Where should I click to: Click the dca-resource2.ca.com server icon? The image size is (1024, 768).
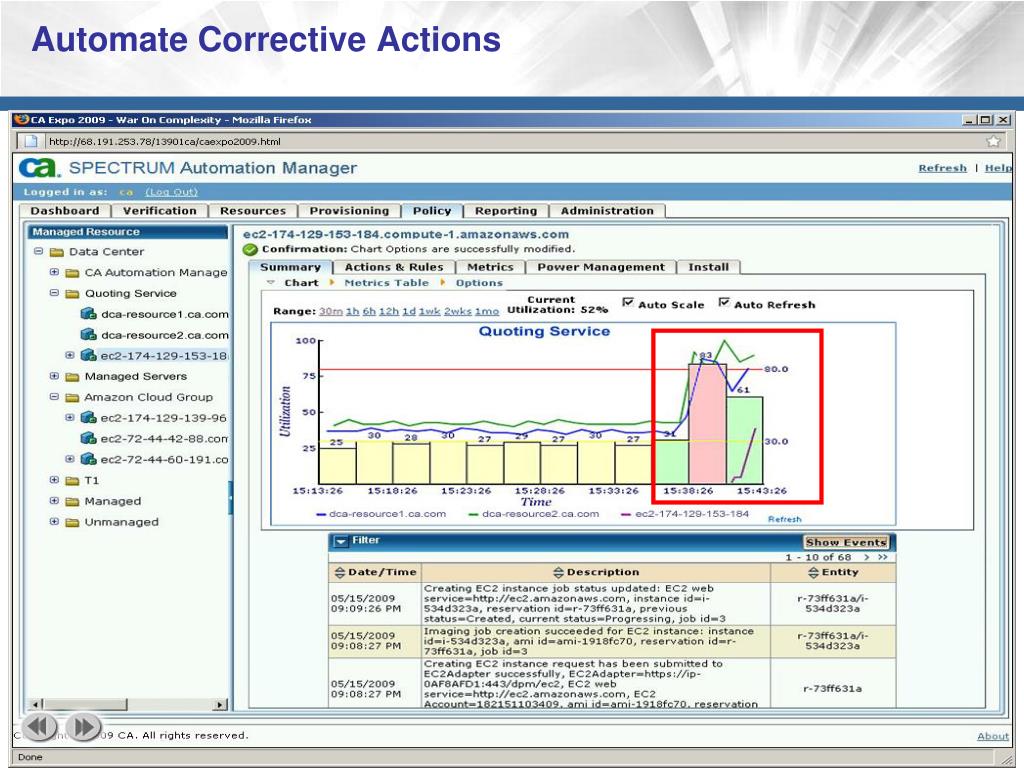(x=88, y=335)
